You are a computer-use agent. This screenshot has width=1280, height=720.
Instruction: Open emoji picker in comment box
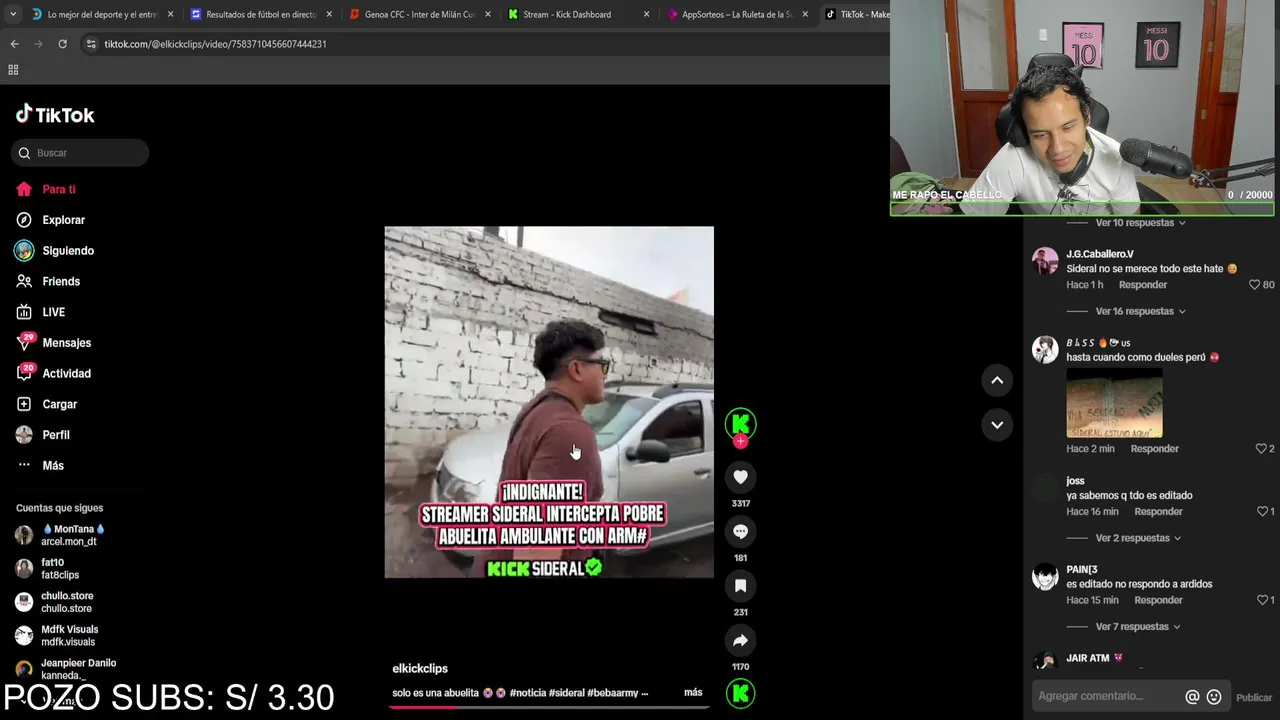point(1214,697)
